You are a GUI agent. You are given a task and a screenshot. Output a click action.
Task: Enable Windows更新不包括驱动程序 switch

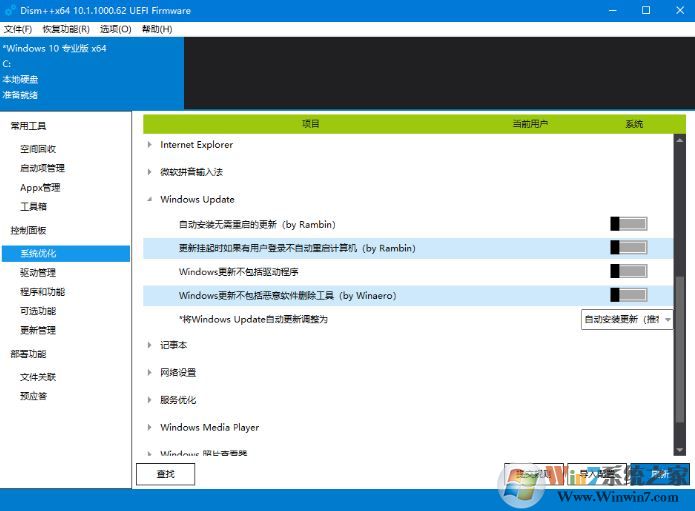(x=628, y=271)
